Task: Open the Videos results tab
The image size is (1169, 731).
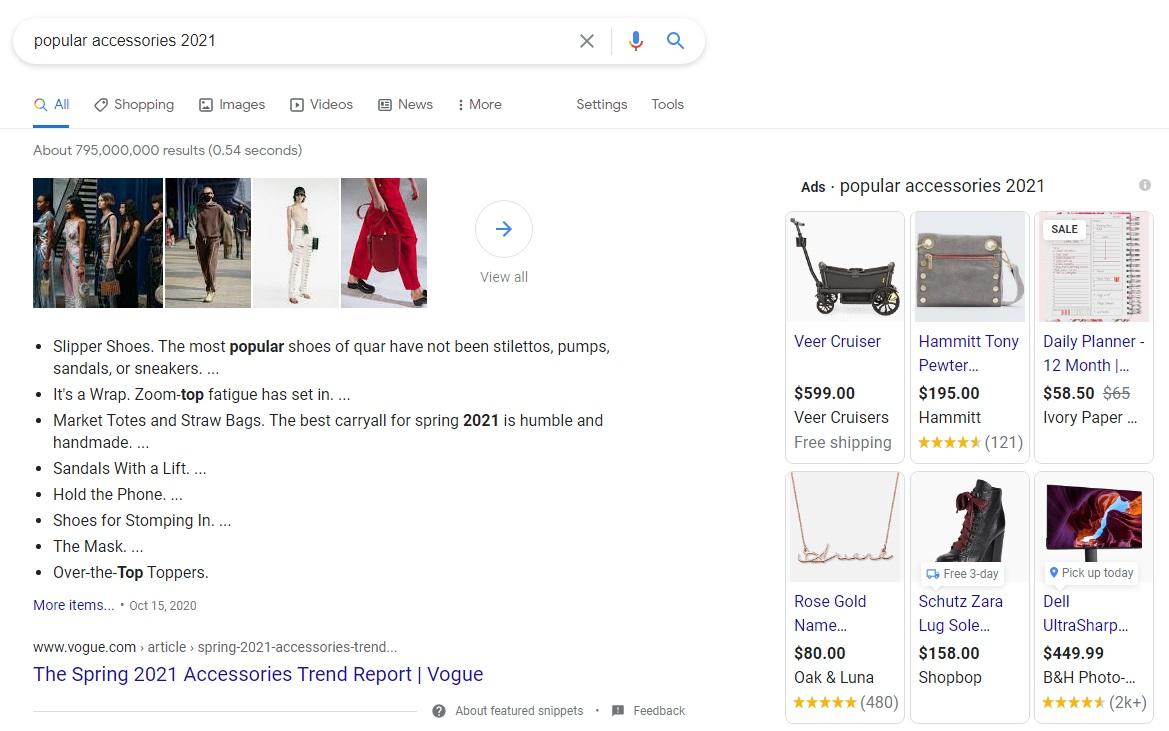Action: (x=321, y=104)
